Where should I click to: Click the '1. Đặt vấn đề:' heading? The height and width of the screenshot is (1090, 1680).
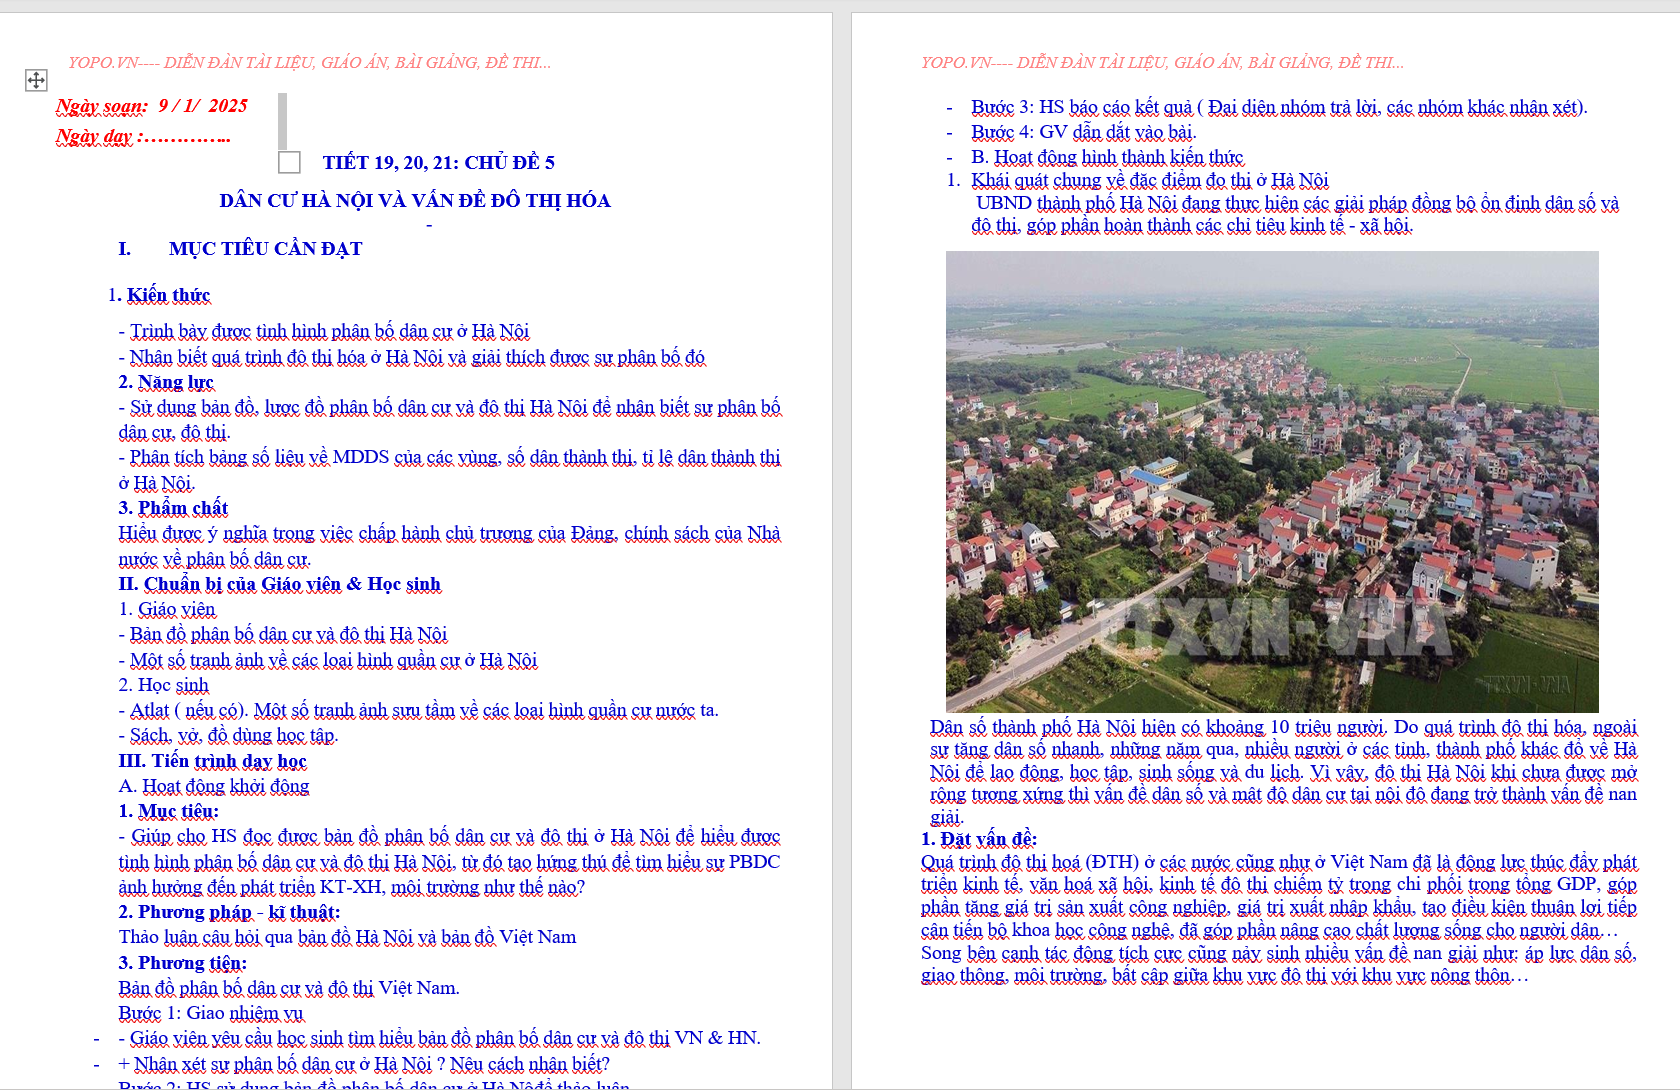pyautogui.click(x=979, y=839)
